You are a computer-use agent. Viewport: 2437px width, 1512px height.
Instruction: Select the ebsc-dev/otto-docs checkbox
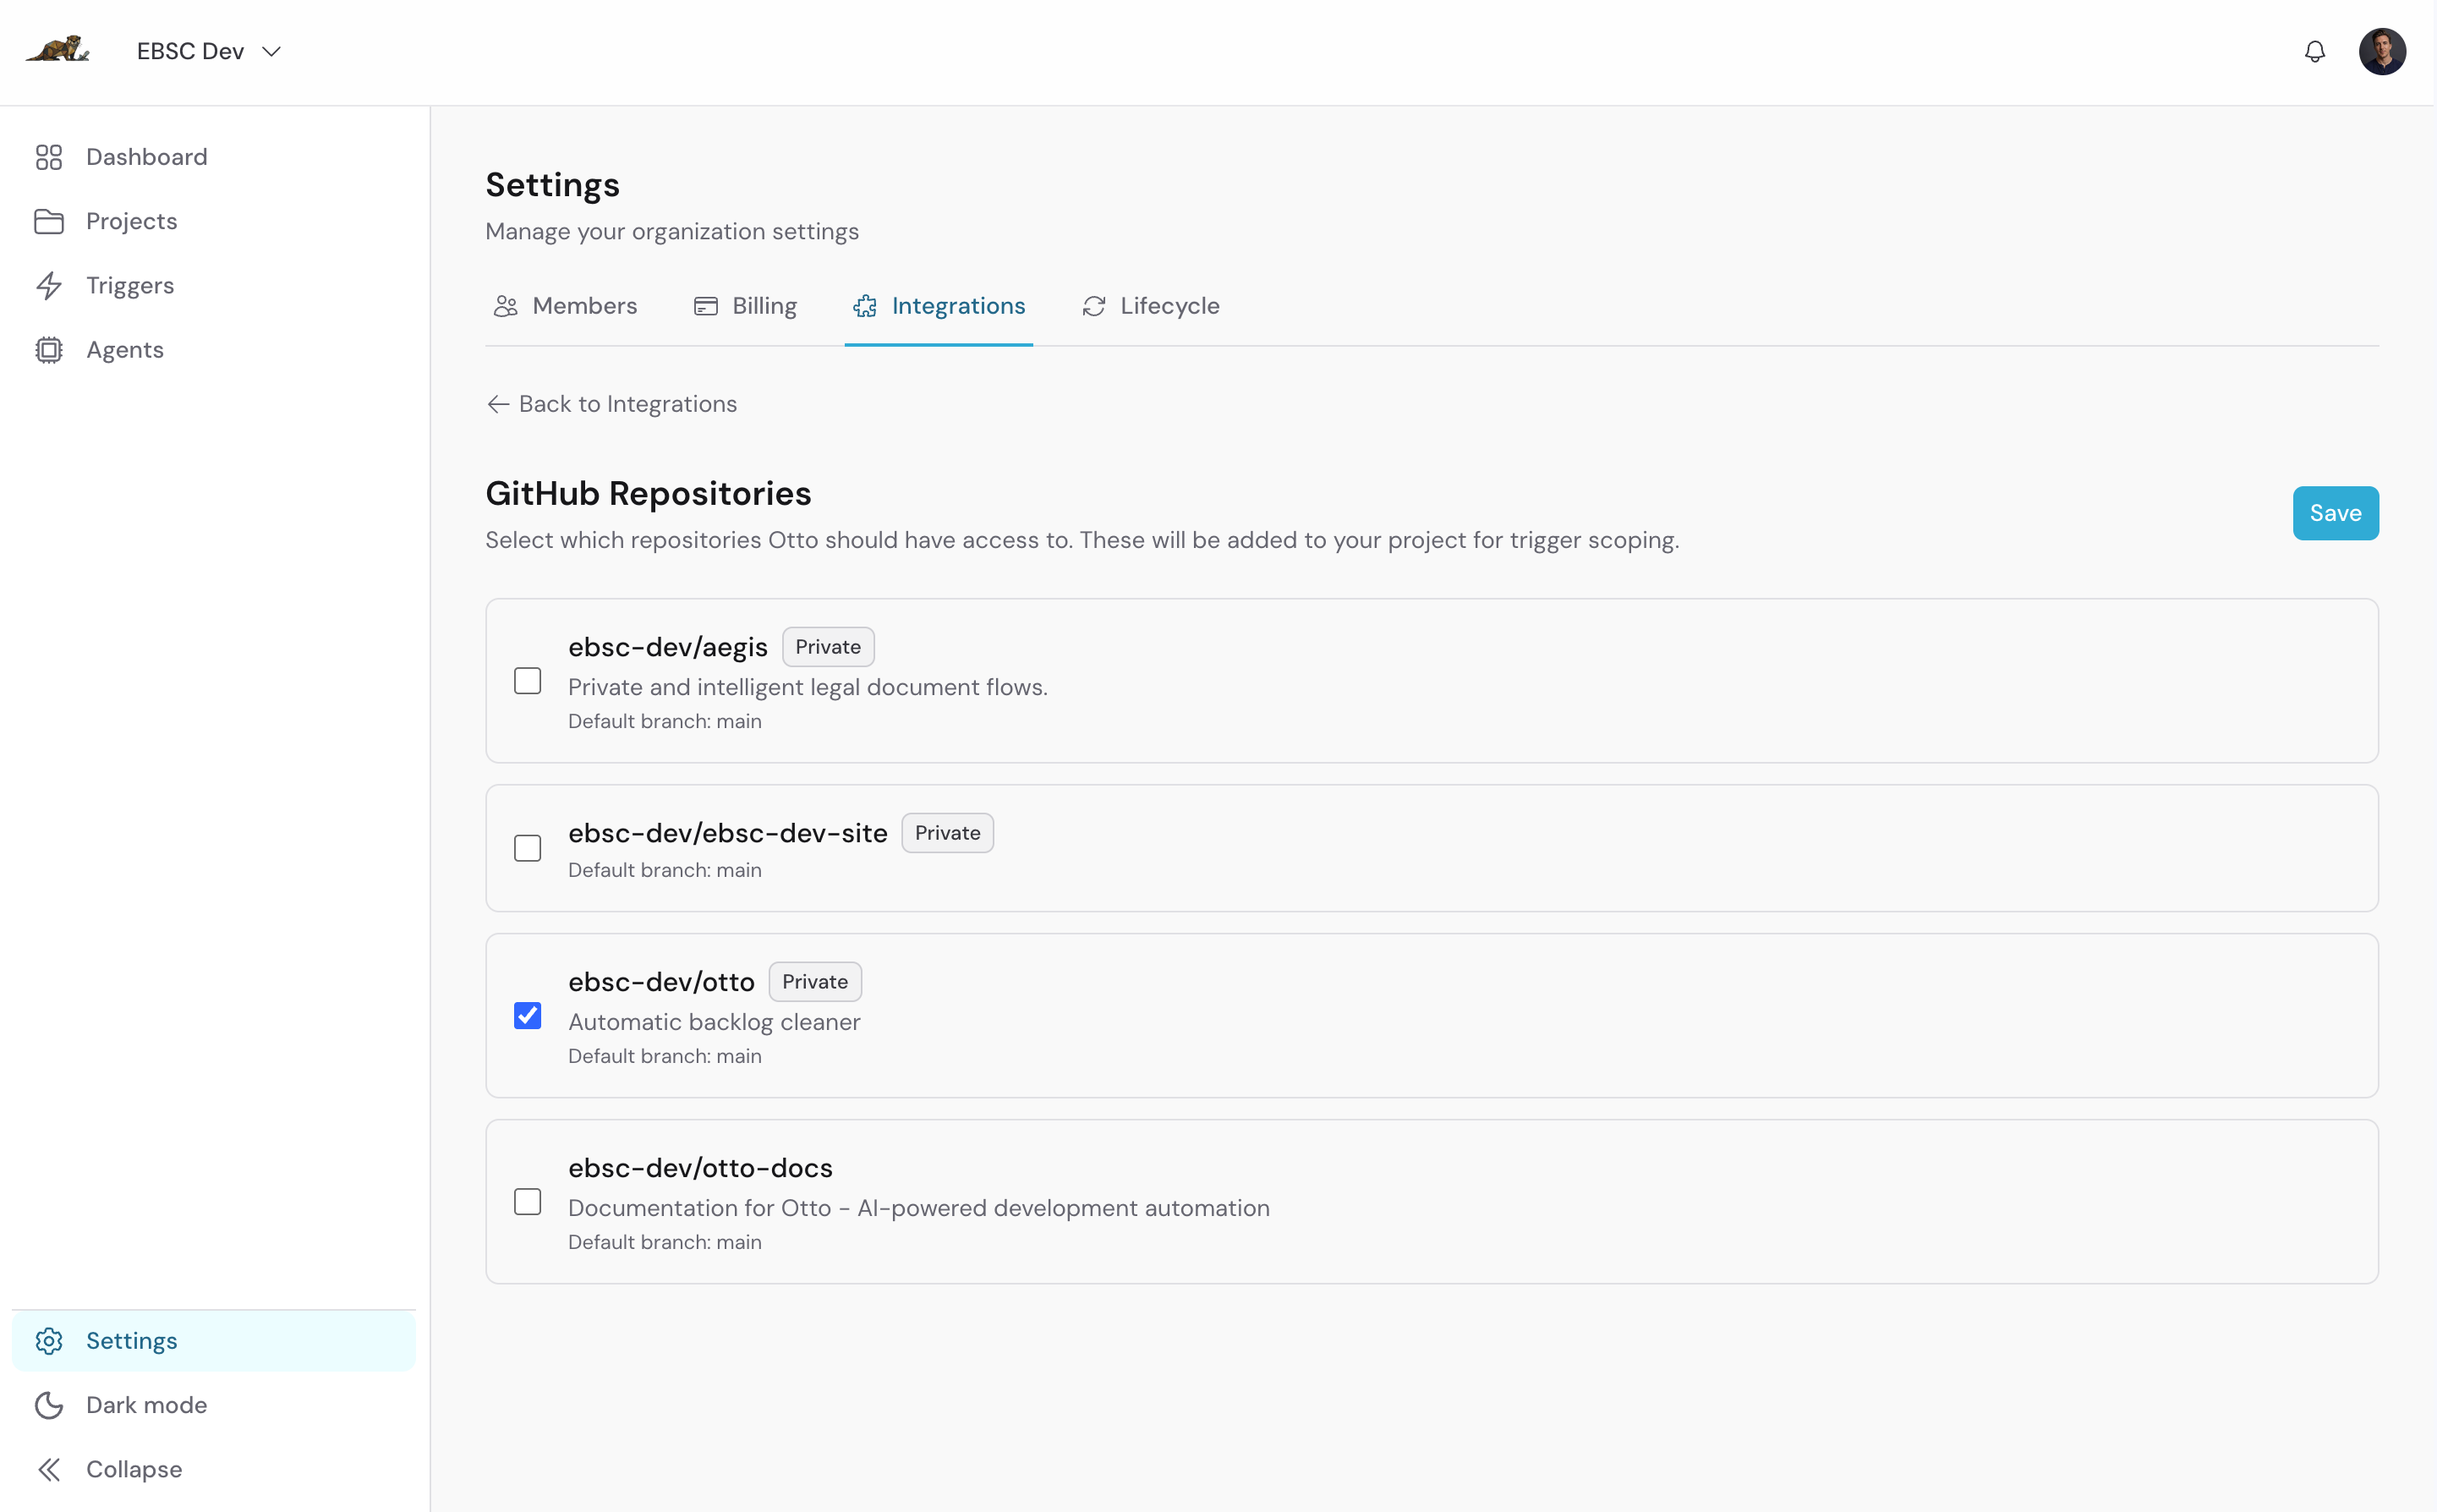527,1201
